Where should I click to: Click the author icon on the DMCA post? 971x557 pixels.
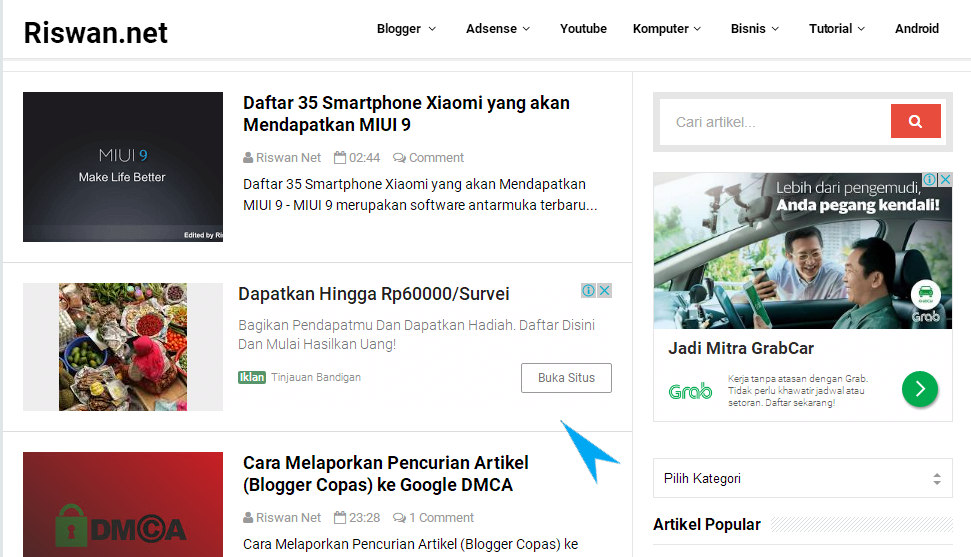pyautogui.click(x=248, y=518)
